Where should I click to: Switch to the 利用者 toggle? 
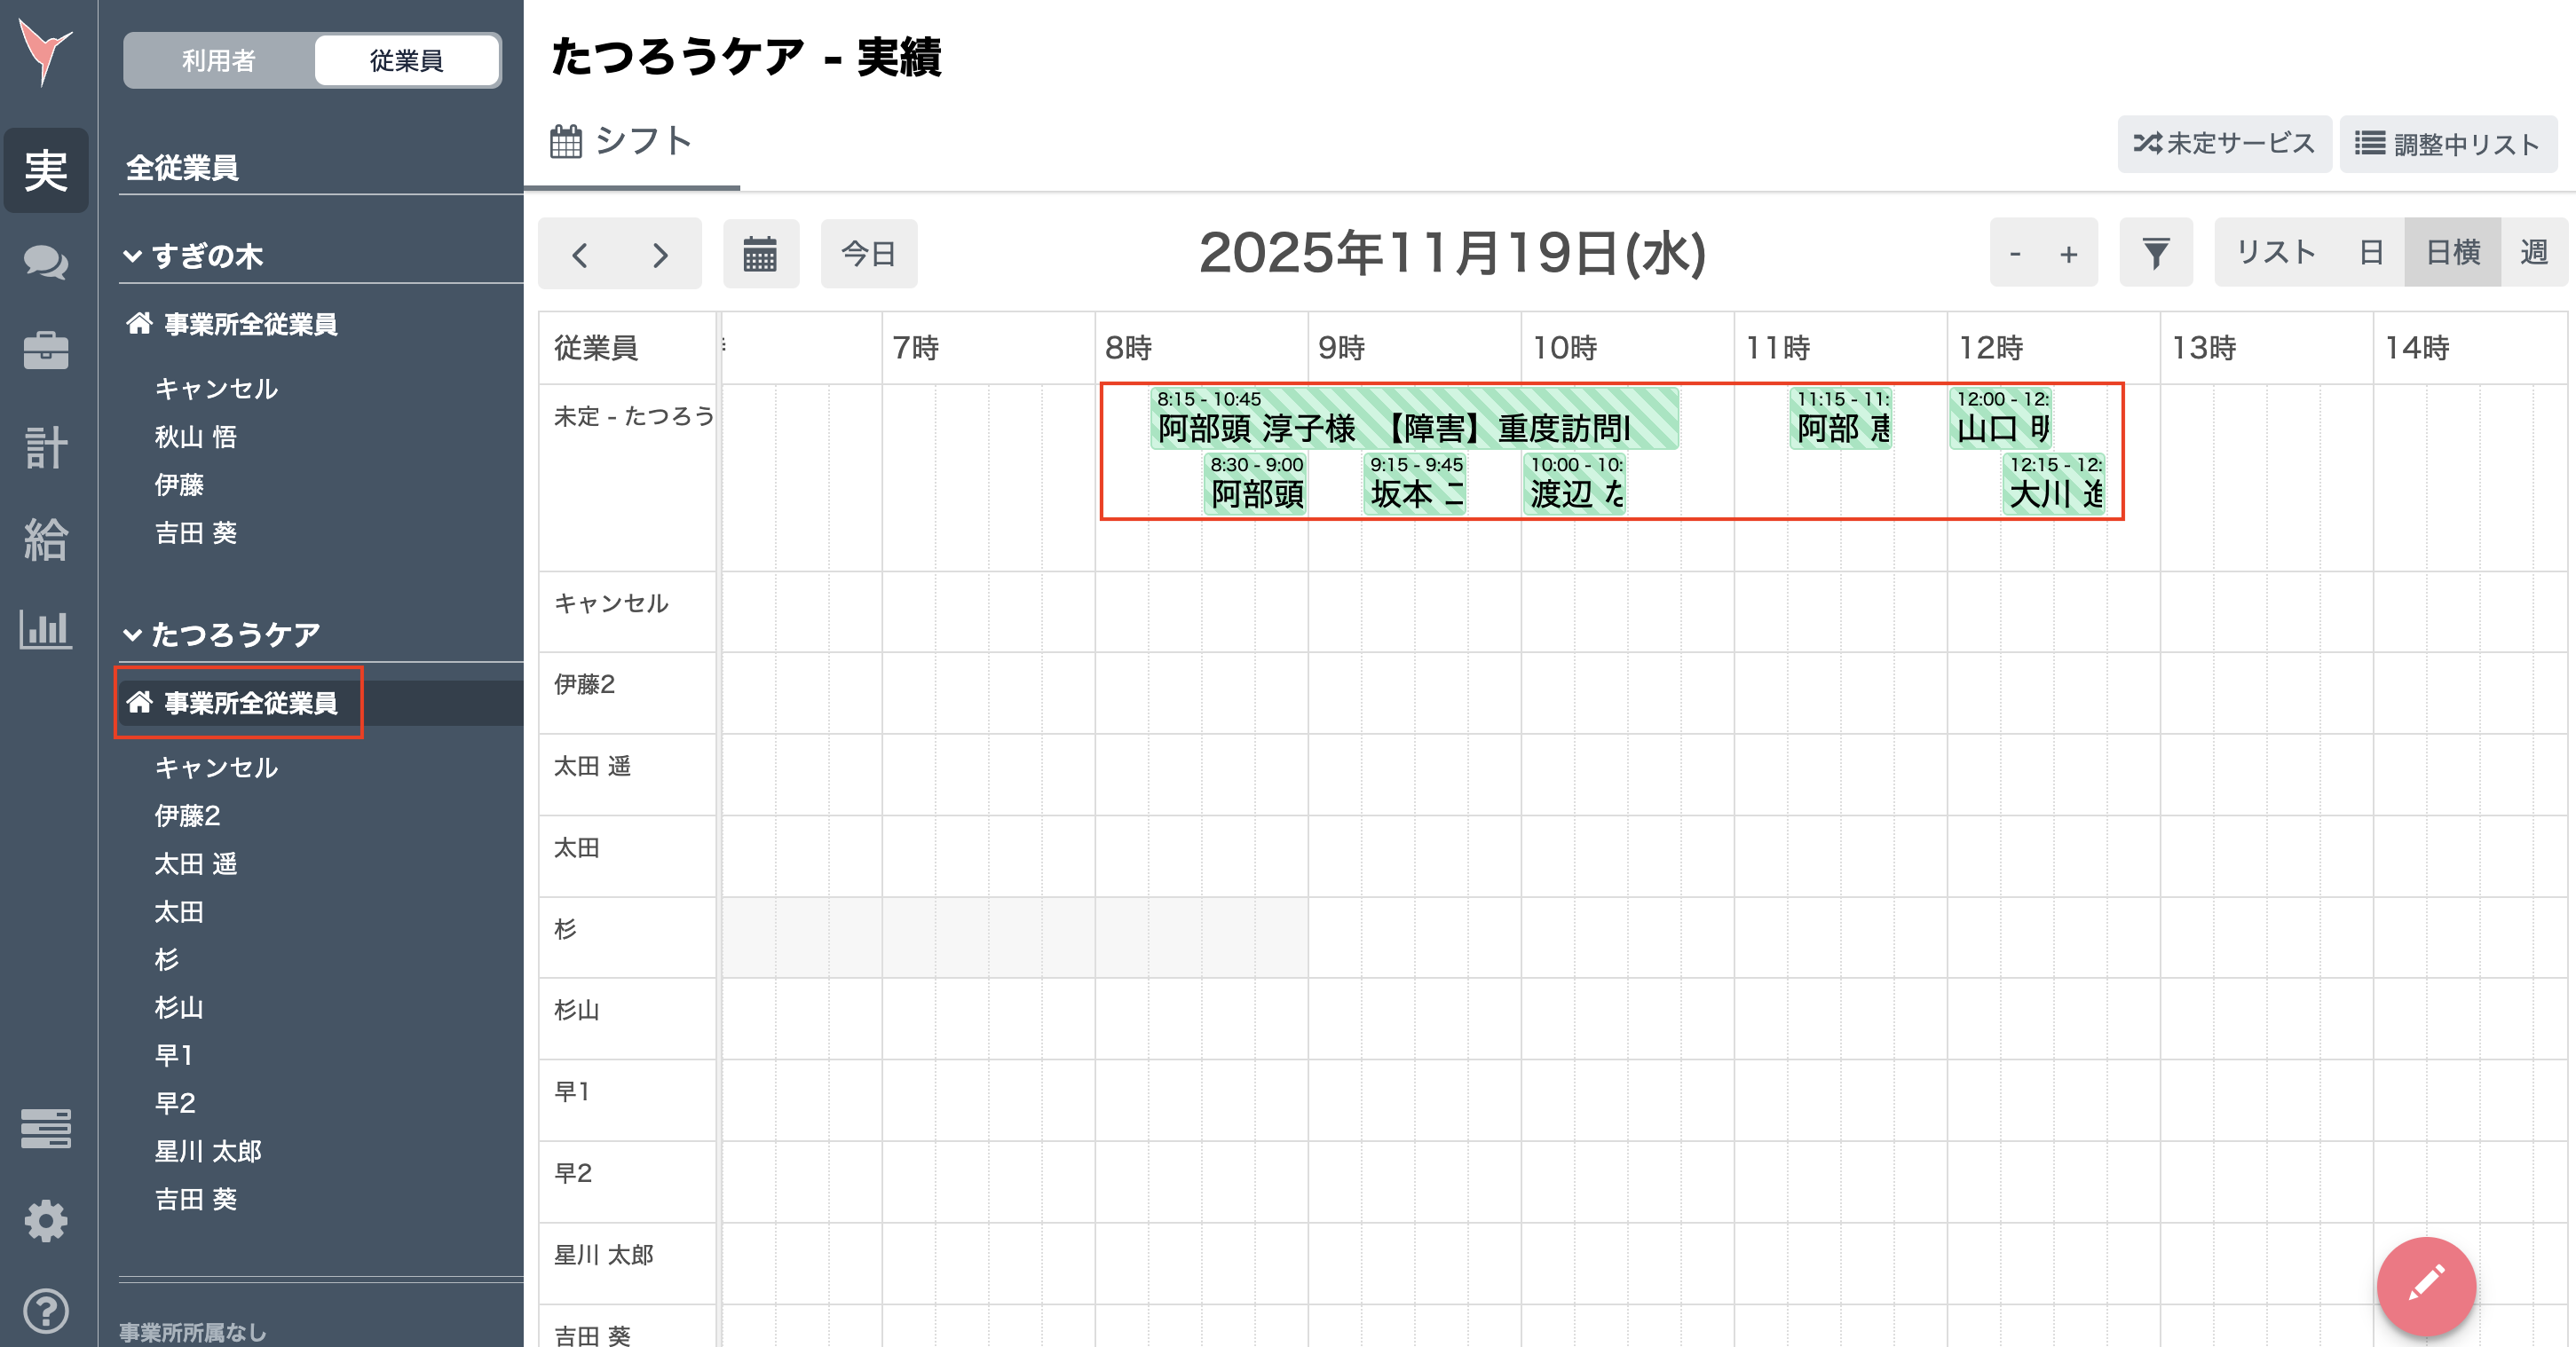point(219,60)
